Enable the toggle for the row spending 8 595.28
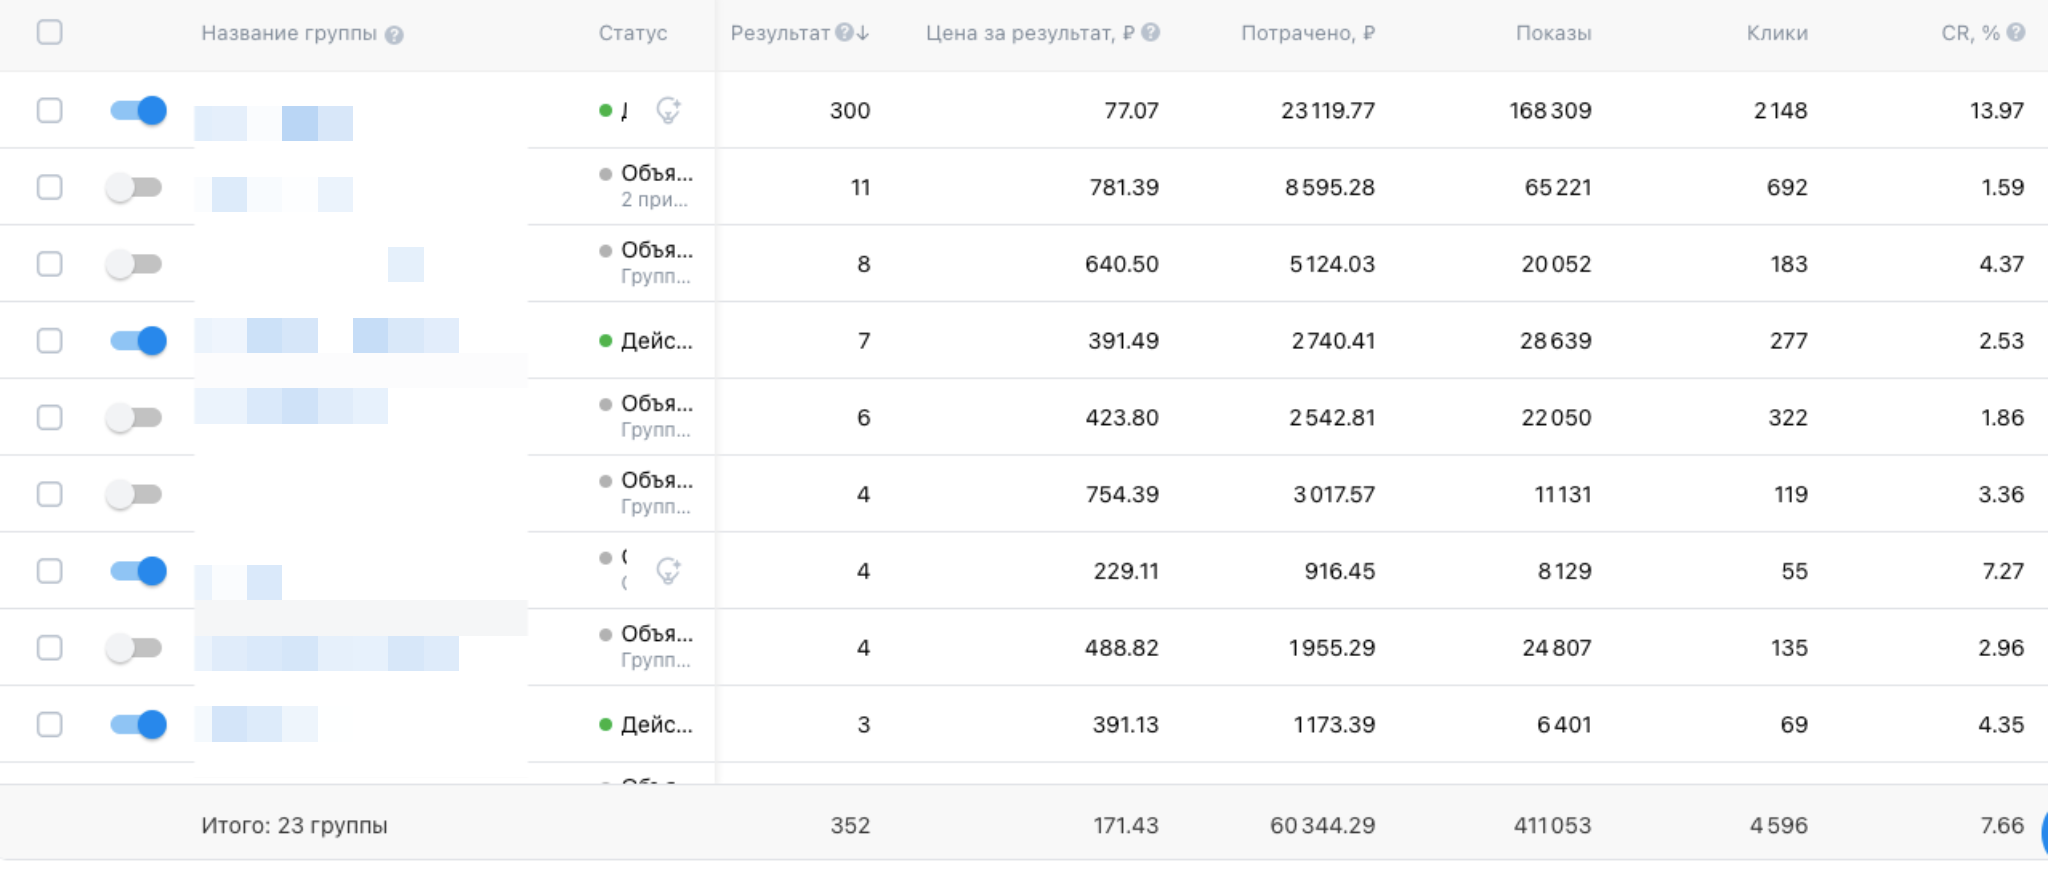The width and height of the screenshot is (2048, 870). [x=134, y=187]
